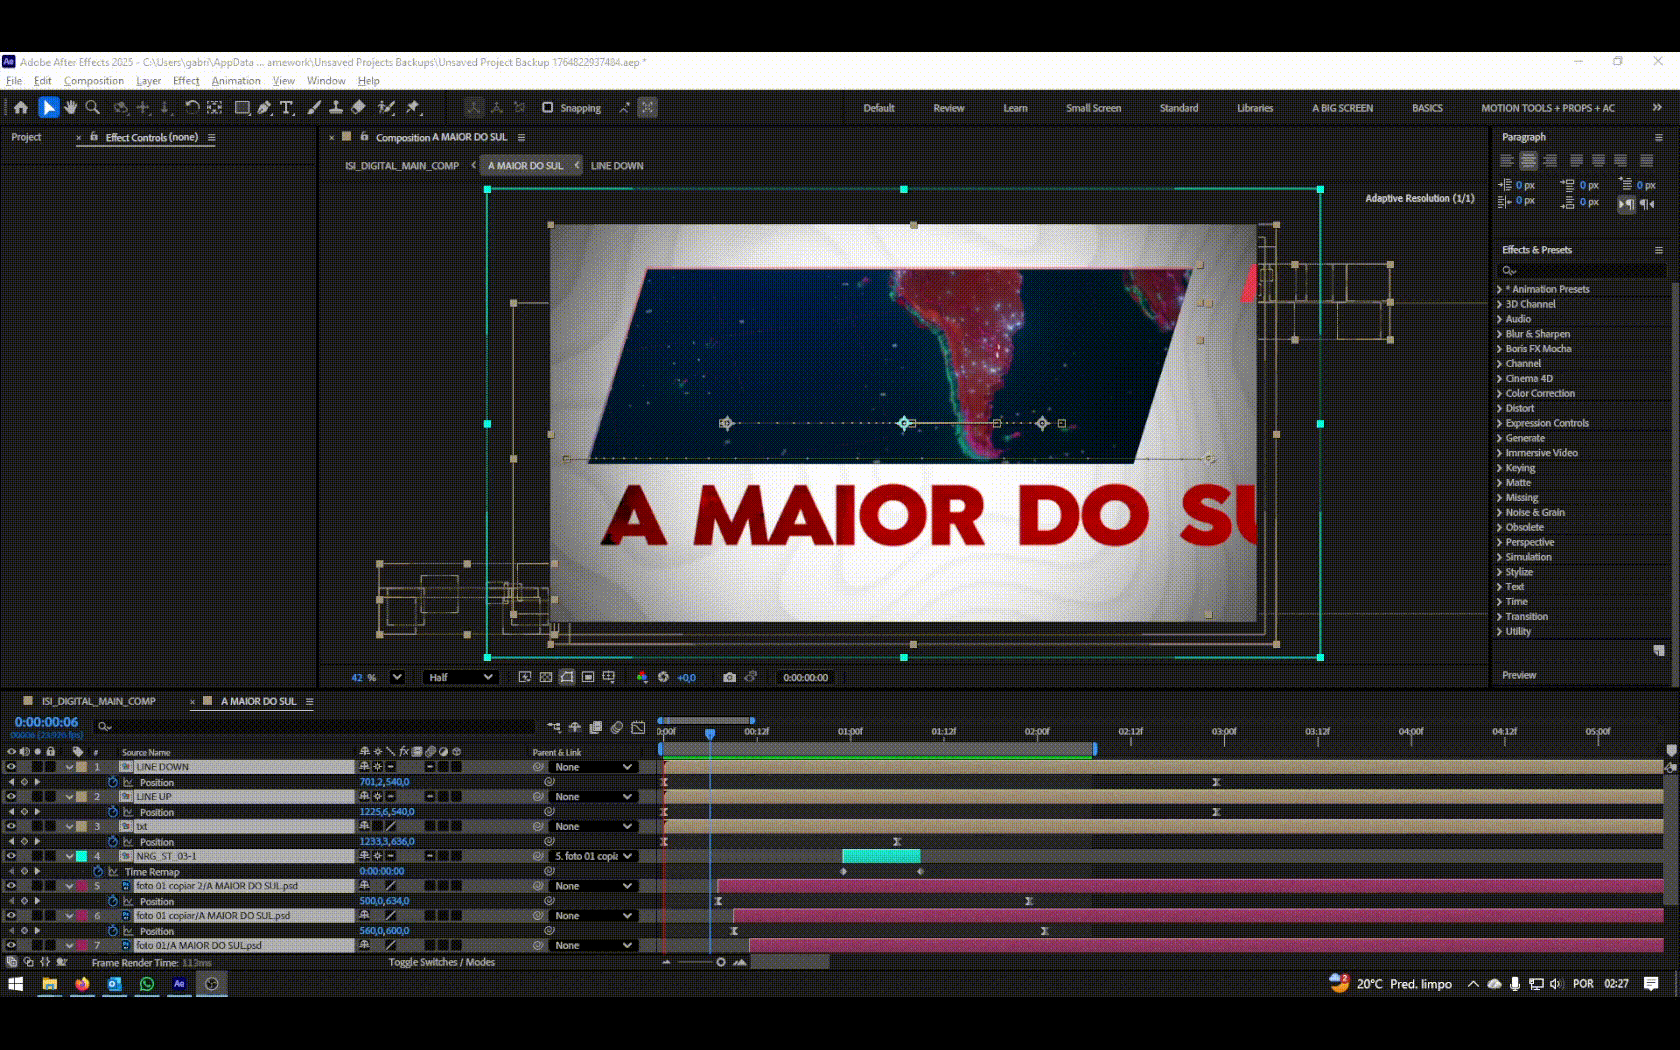Viewport: 1680px width, 1050px height.
Task: Click the current time 0:00:00:06 display
Action: coord(46,722)
